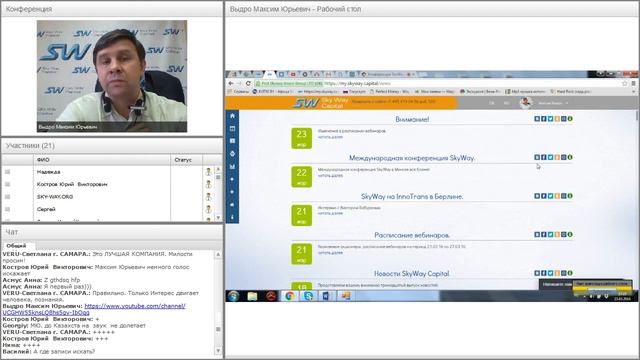
Task: Open Chrome from the shared taskbar
Action: click(x=289, y=296)
